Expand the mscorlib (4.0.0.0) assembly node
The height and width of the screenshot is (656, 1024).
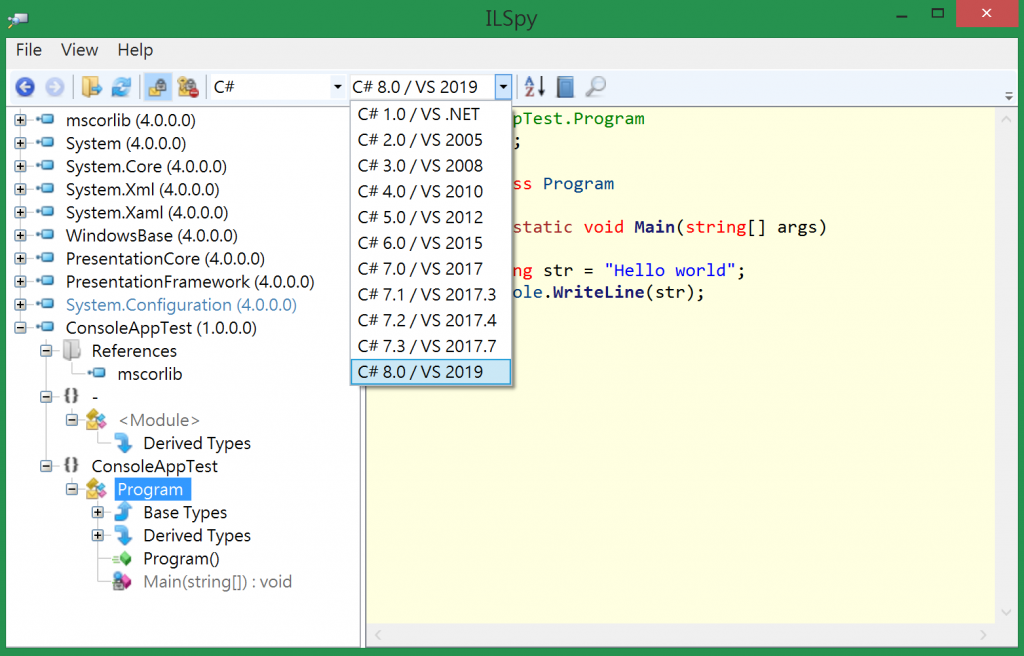point(20,120)
